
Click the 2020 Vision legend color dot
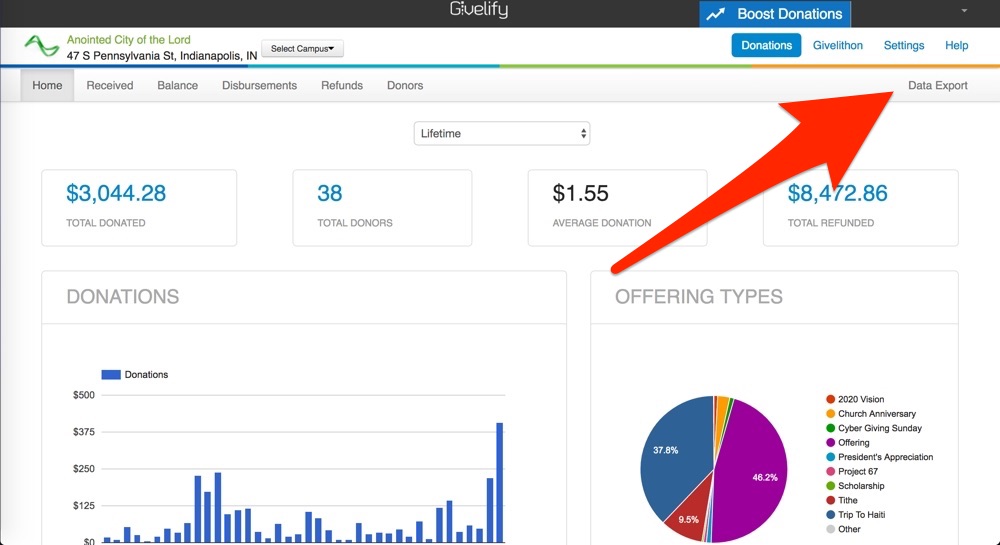pos(830,399)
